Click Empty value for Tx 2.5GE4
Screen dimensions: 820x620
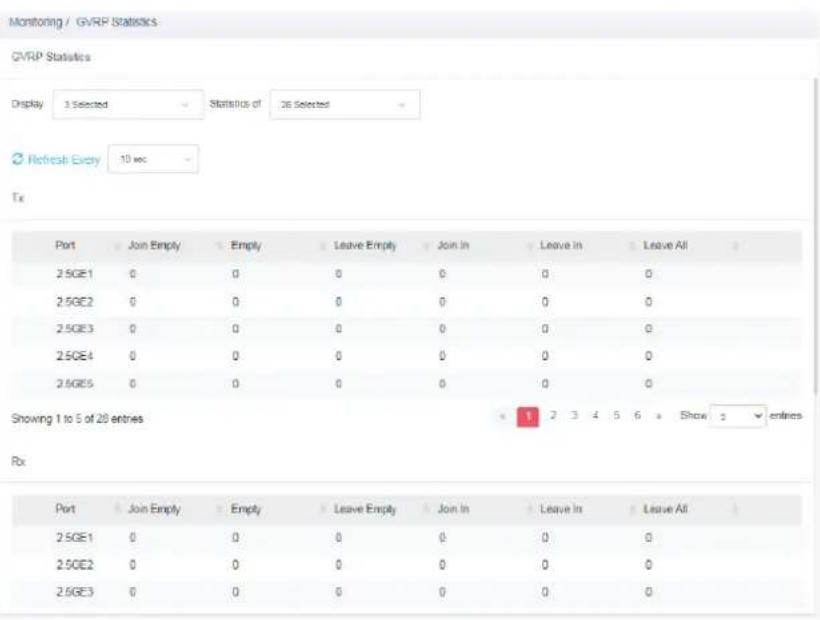click(x=235, y=356)
